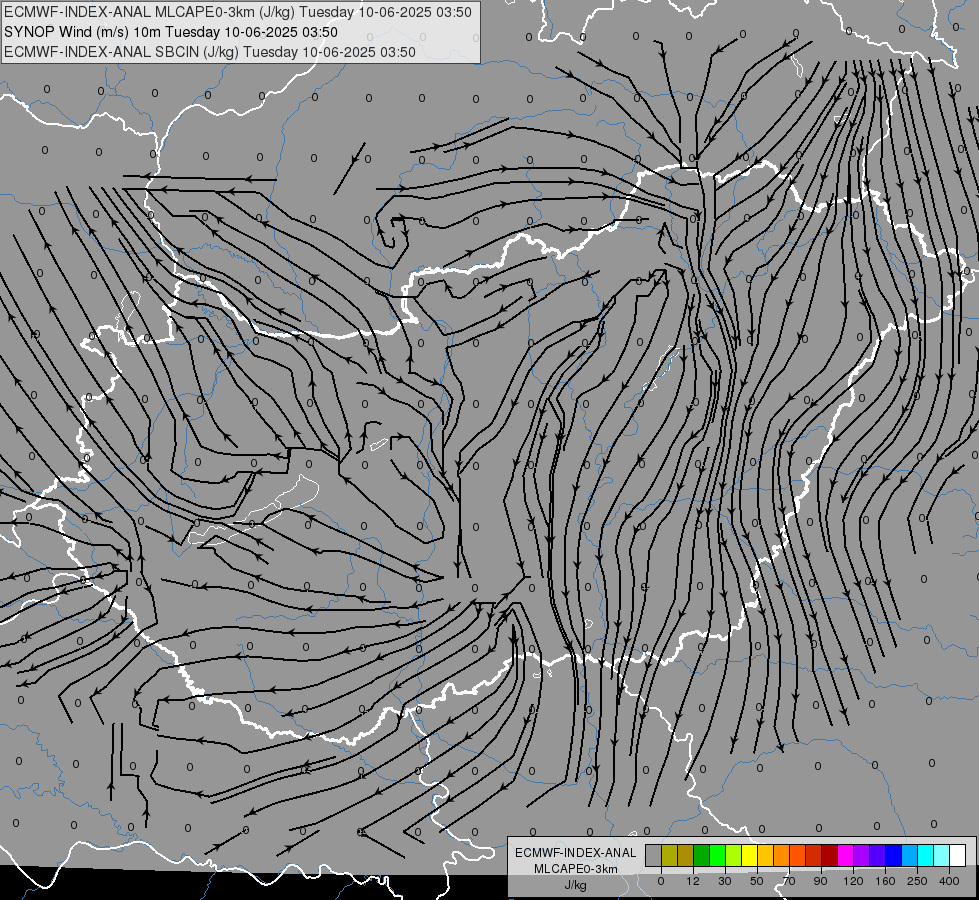The height and width of the screenshot is (900, 979).
Task: Click the legend label '120'
Action: tap(853, 881)
